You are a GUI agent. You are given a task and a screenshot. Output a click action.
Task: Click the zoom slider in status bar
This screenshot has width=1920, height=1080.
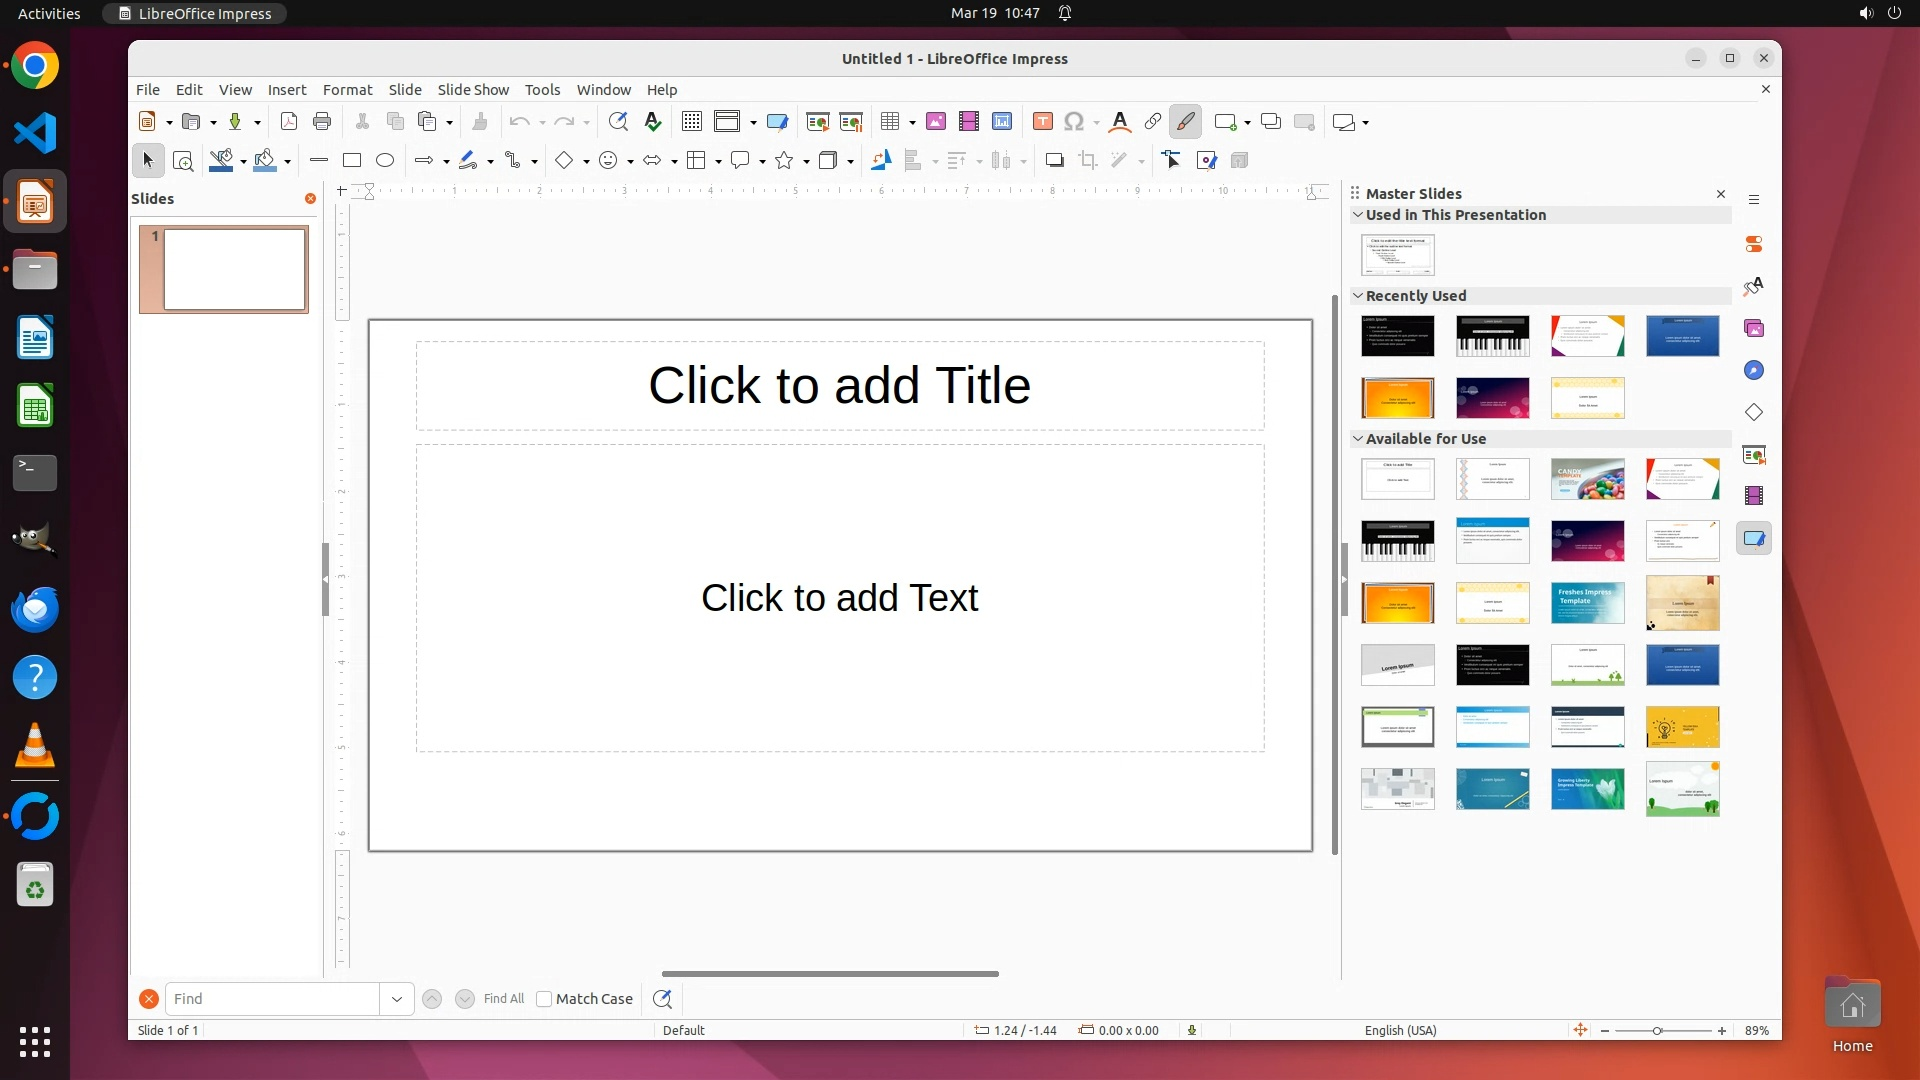(1657, 1030)
